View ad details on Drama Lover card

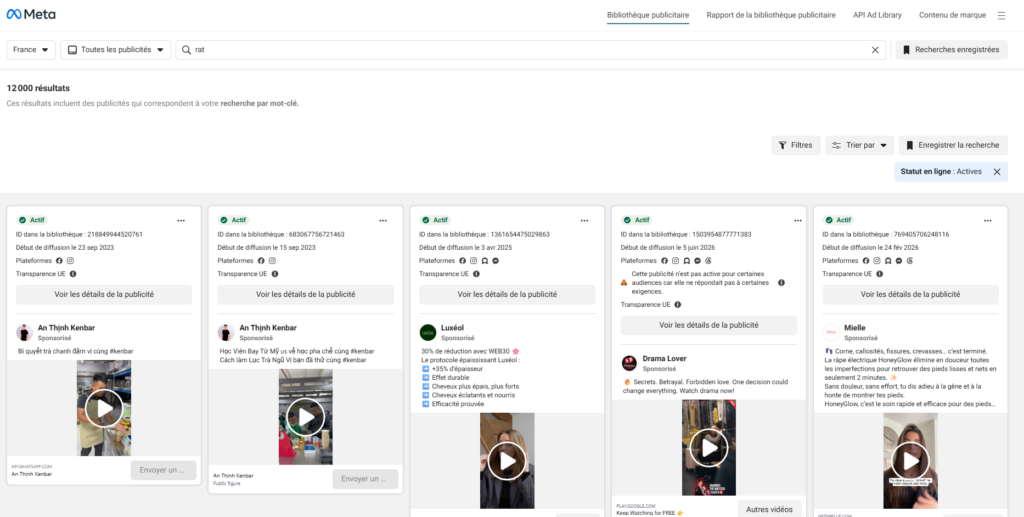[x=709, y=325]
